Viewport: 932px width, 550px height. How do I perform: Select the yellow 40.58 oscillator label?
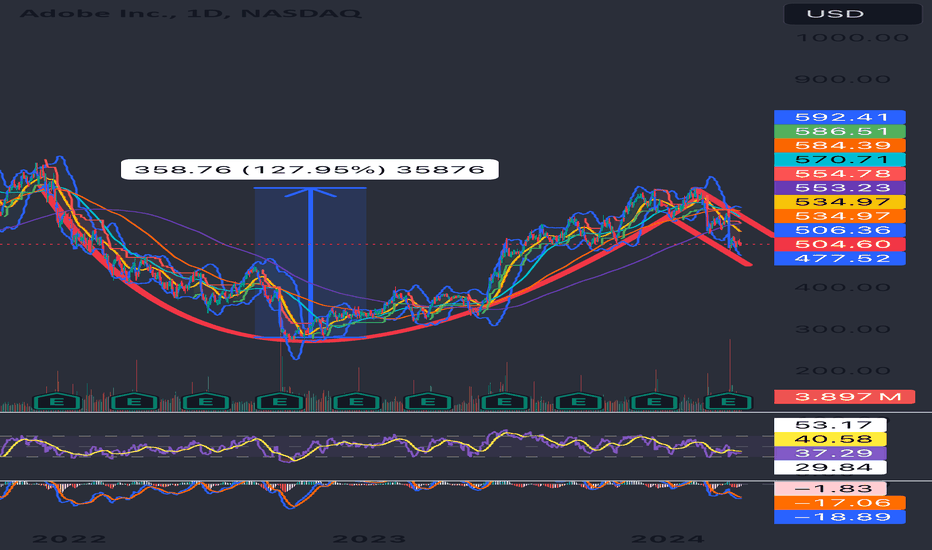coord(830,439)
